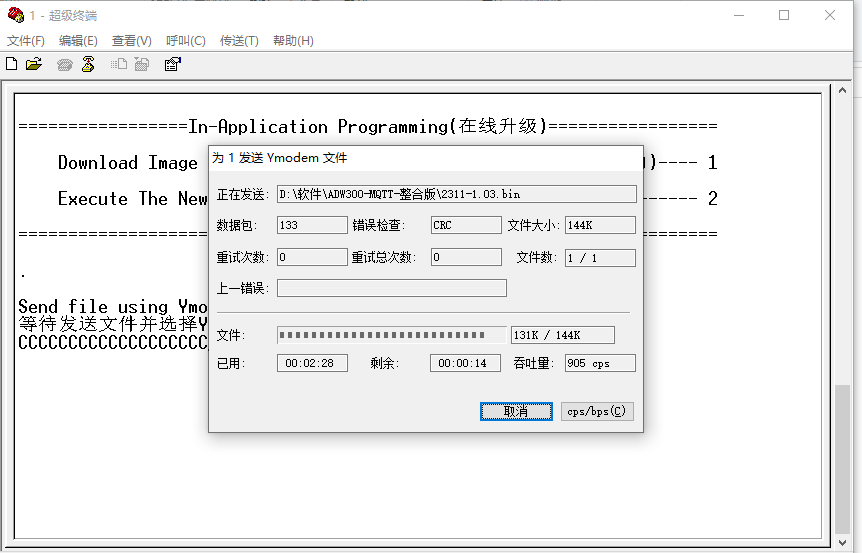Click the 正在发送 file path field
This screenshot has width=862, height=553.
[456, 194]
